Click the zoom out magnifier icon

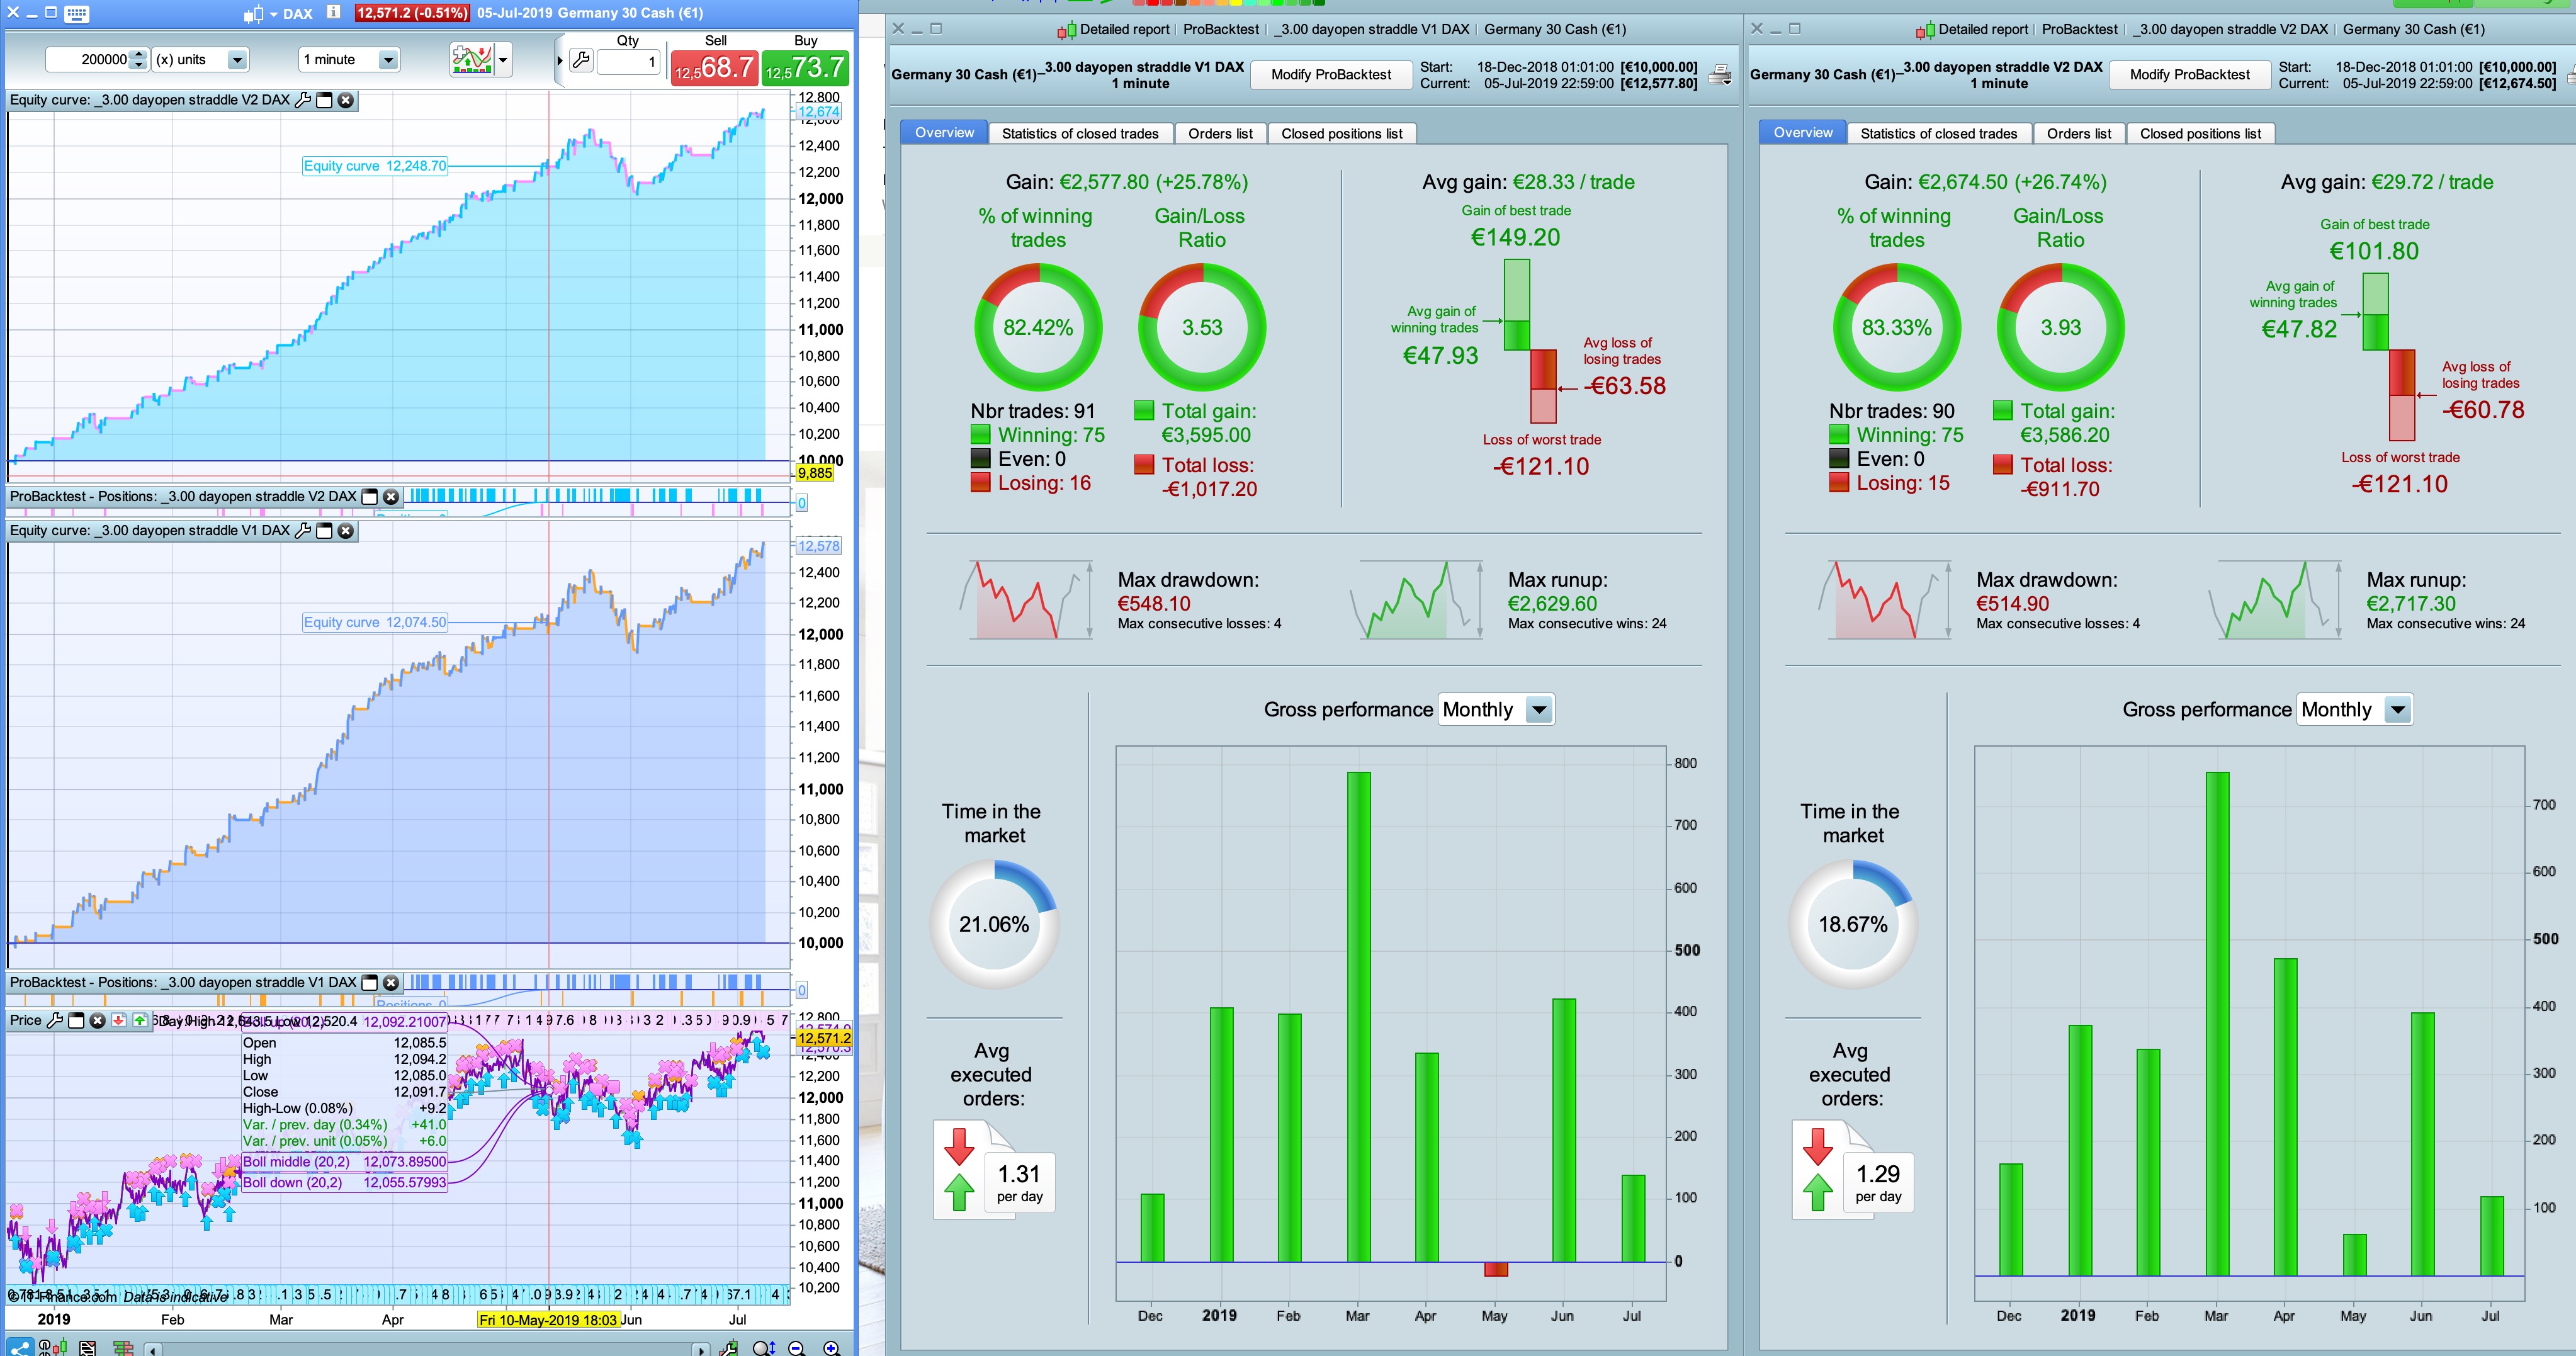pyautogui.click(x=797, y=1348)
